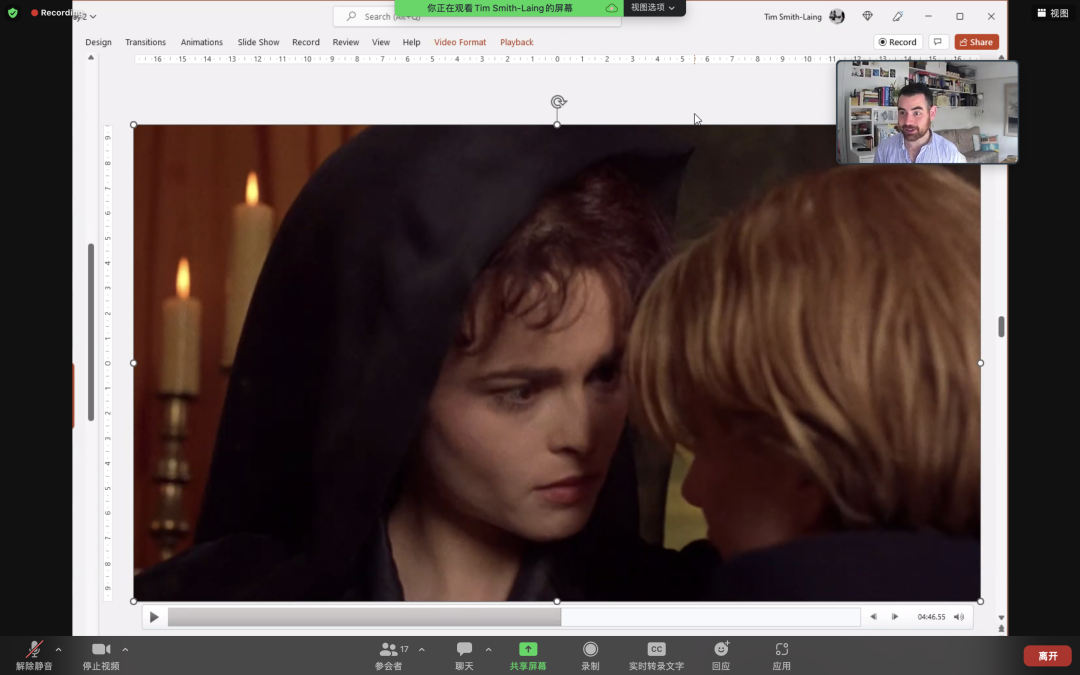Click the right editing area scrollbar thumb
Screen dimensions: 1080x675
[1001, 326]
